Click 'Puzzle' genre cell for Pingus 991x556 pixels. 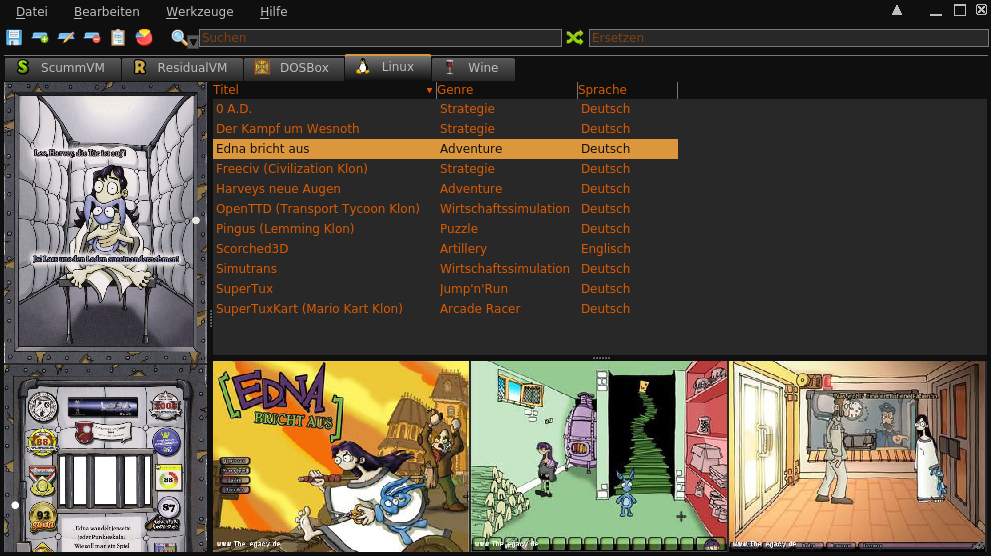459,229
